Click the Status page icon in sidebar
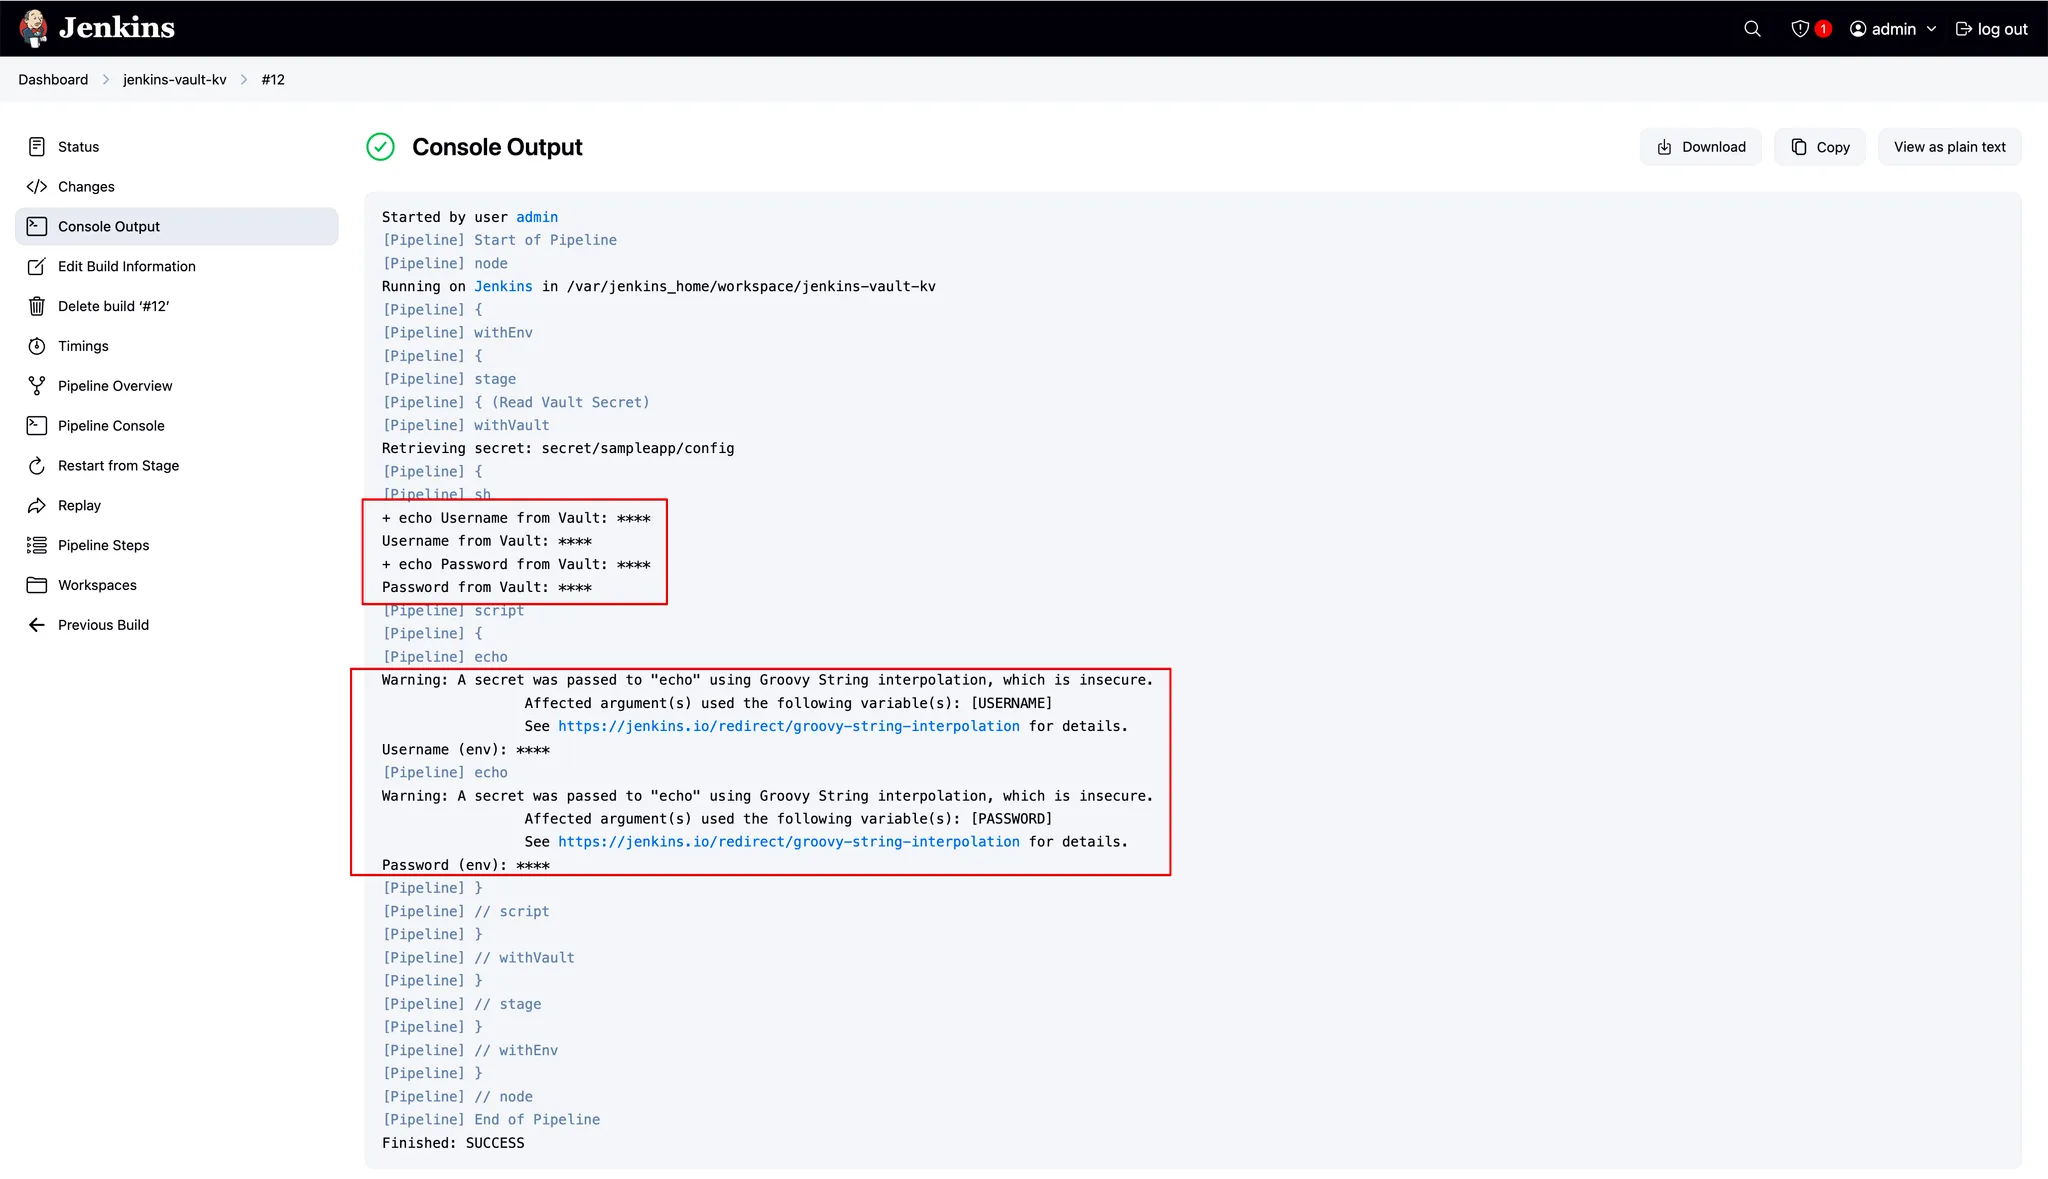 (37, 147)
